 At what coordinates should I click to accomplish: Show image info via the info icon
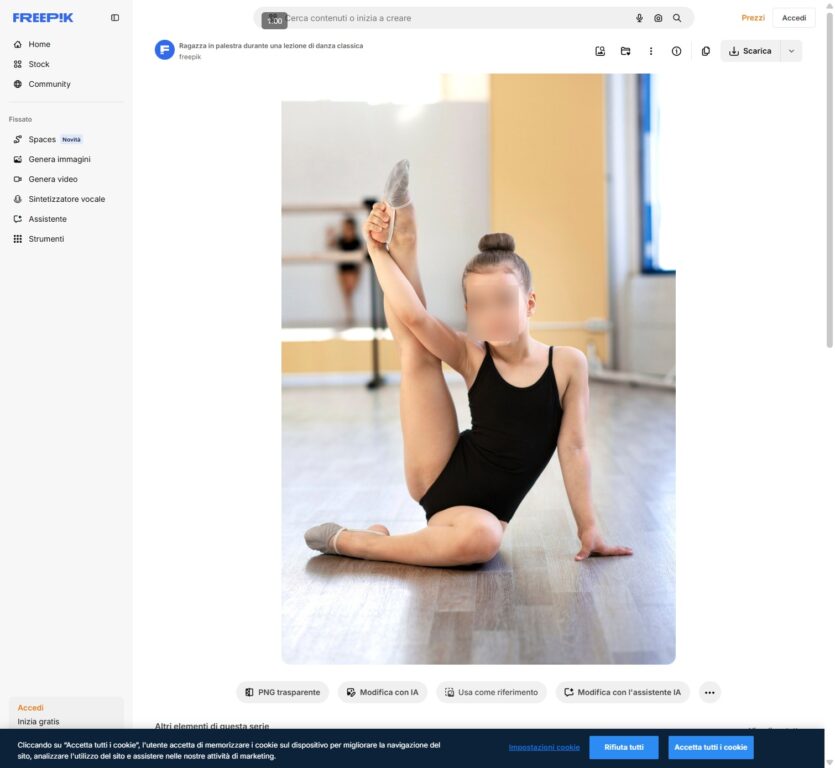676,51
